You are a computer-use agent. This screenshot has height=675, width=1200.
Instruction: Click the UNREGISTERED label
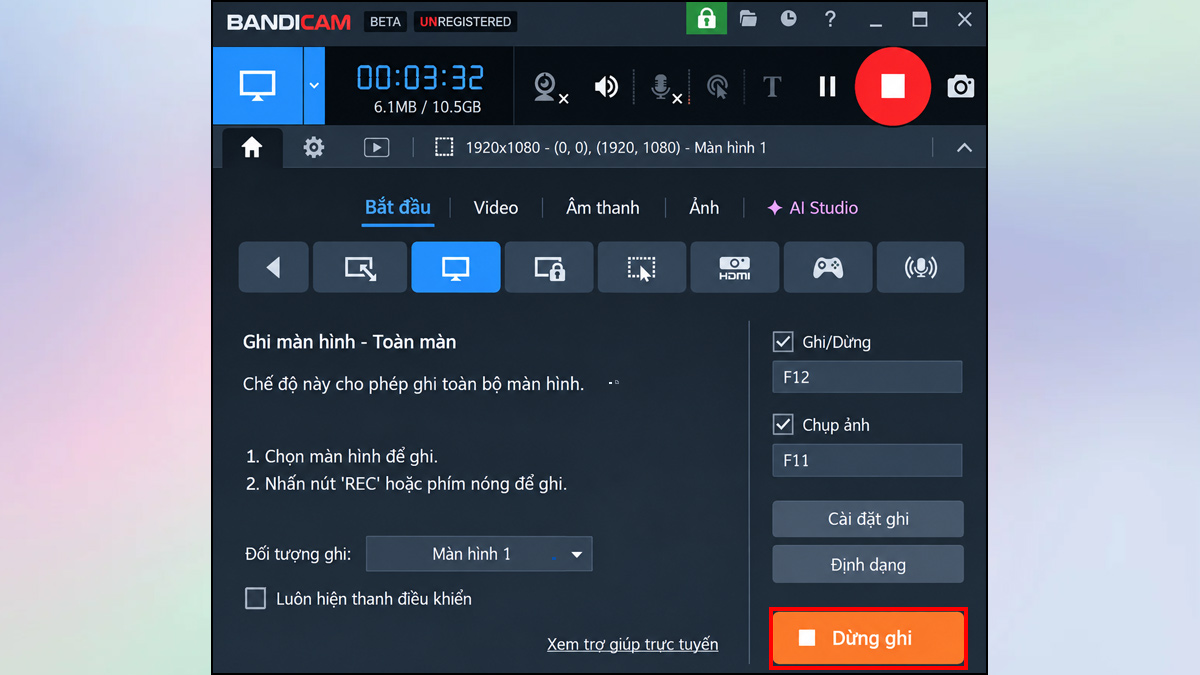coord(465,21)
